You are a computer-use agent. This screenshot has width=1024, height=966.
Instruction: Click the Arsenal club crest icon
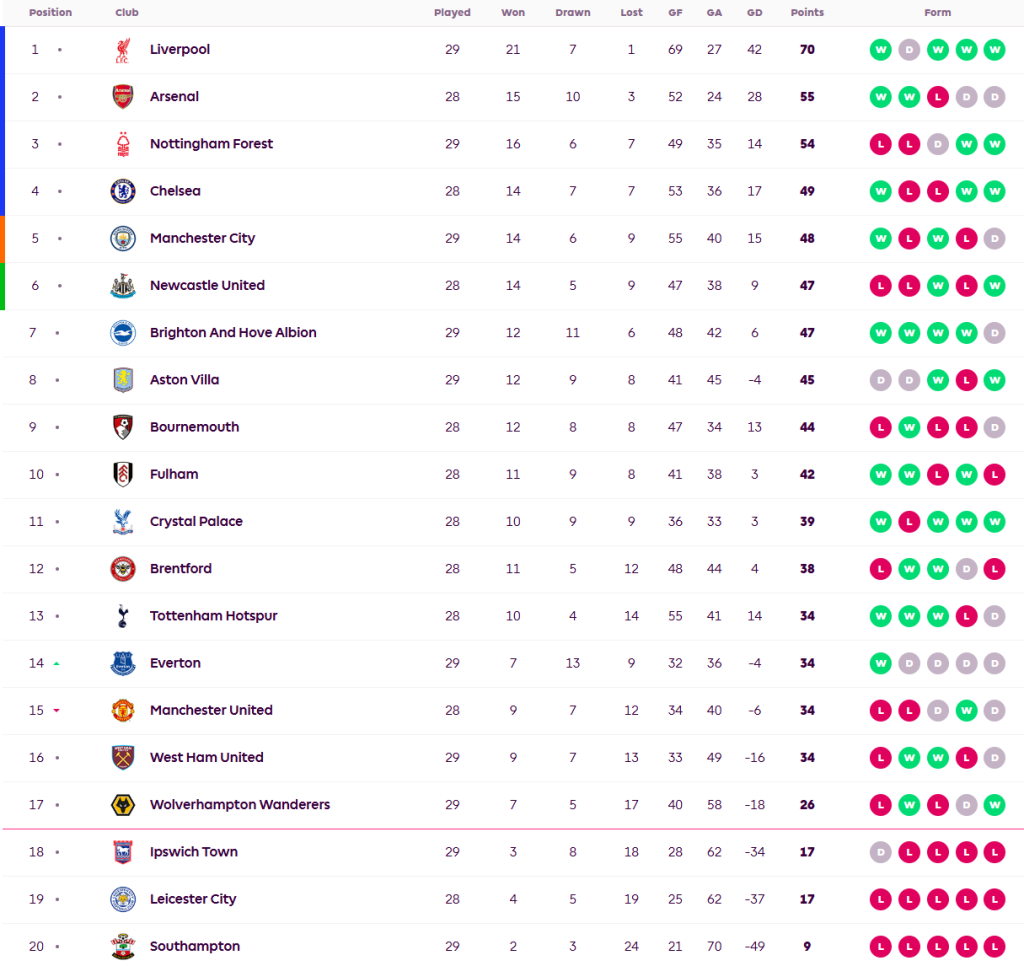click(x=122, y=97)
